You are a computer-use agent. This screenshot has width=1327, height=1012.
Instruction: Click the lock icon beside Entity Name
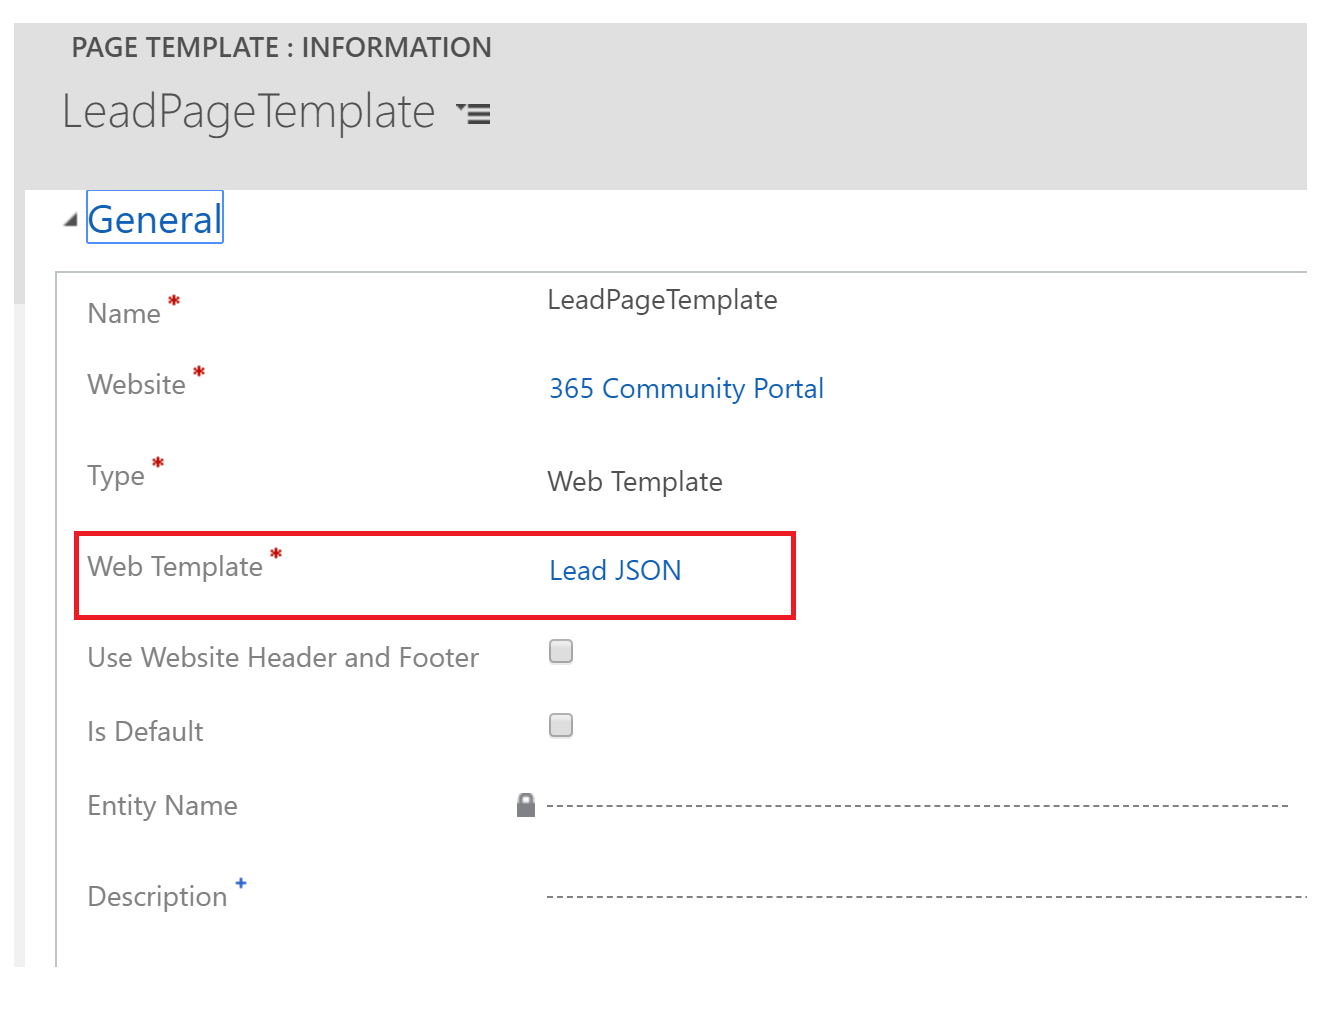point(526,805)
